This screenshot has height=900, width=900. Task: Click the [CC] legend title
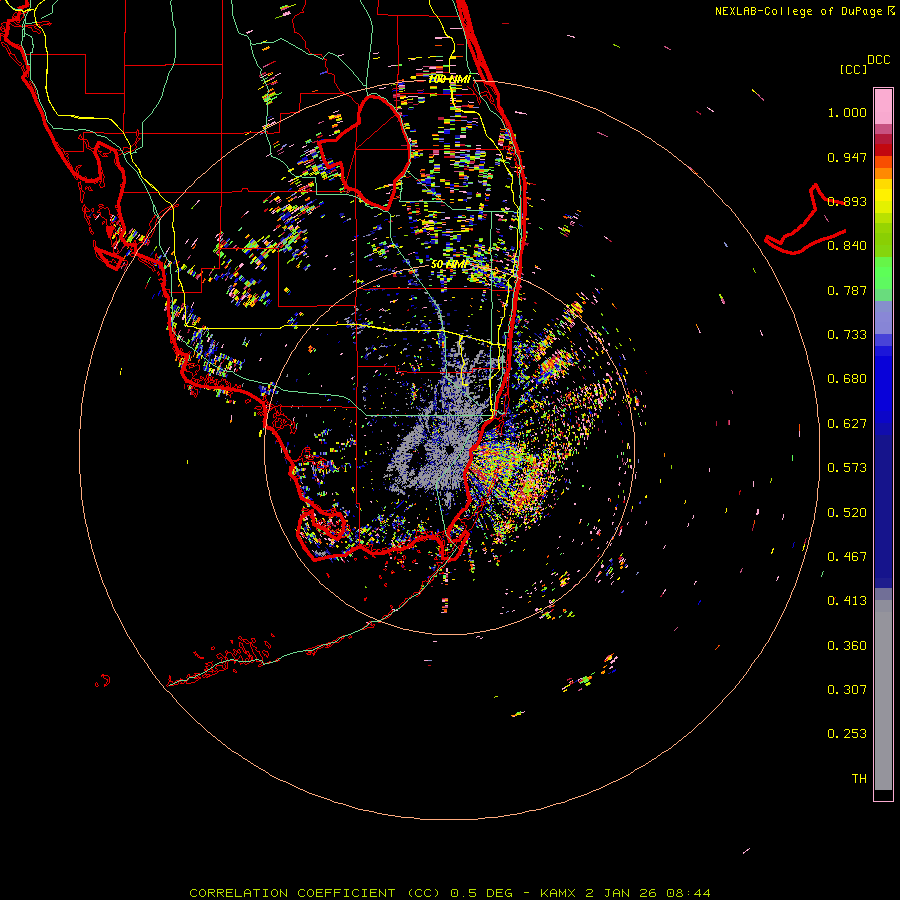[x=853, y=69]
